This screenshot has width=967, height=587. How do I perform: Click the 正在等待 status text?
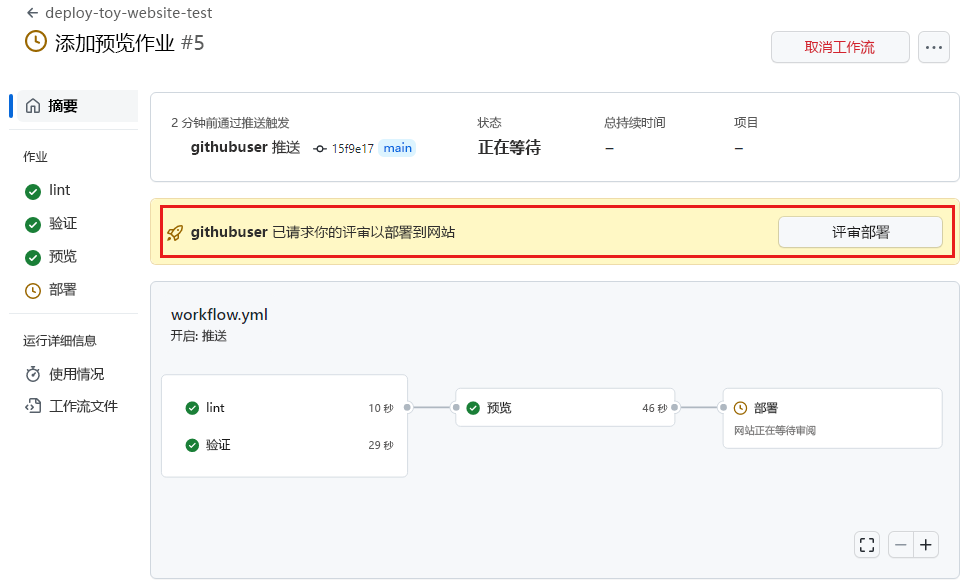point(509,147)
